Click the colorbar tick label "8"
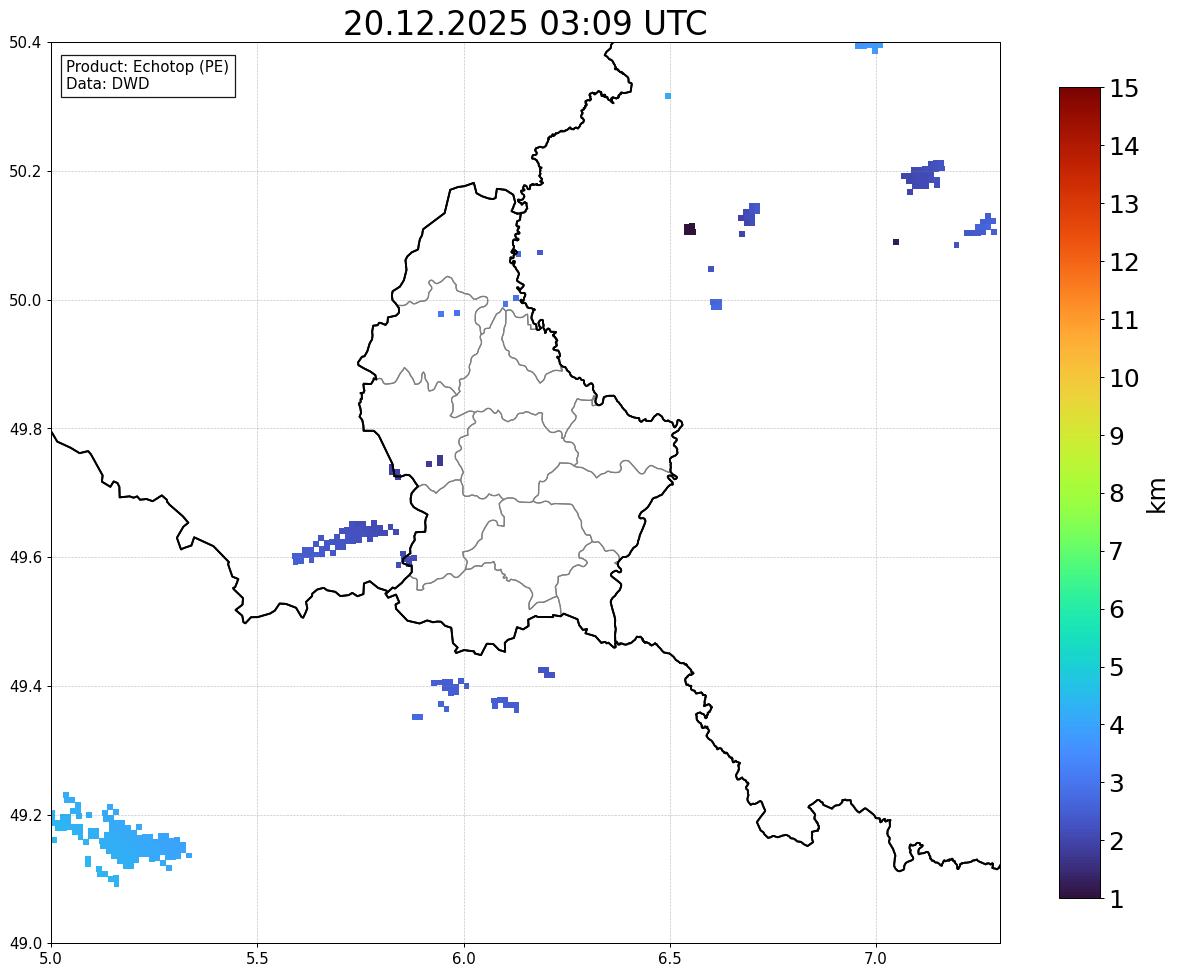Image resolution: width=1178 pixels, height=976 pixels. tap(1117, 494)
